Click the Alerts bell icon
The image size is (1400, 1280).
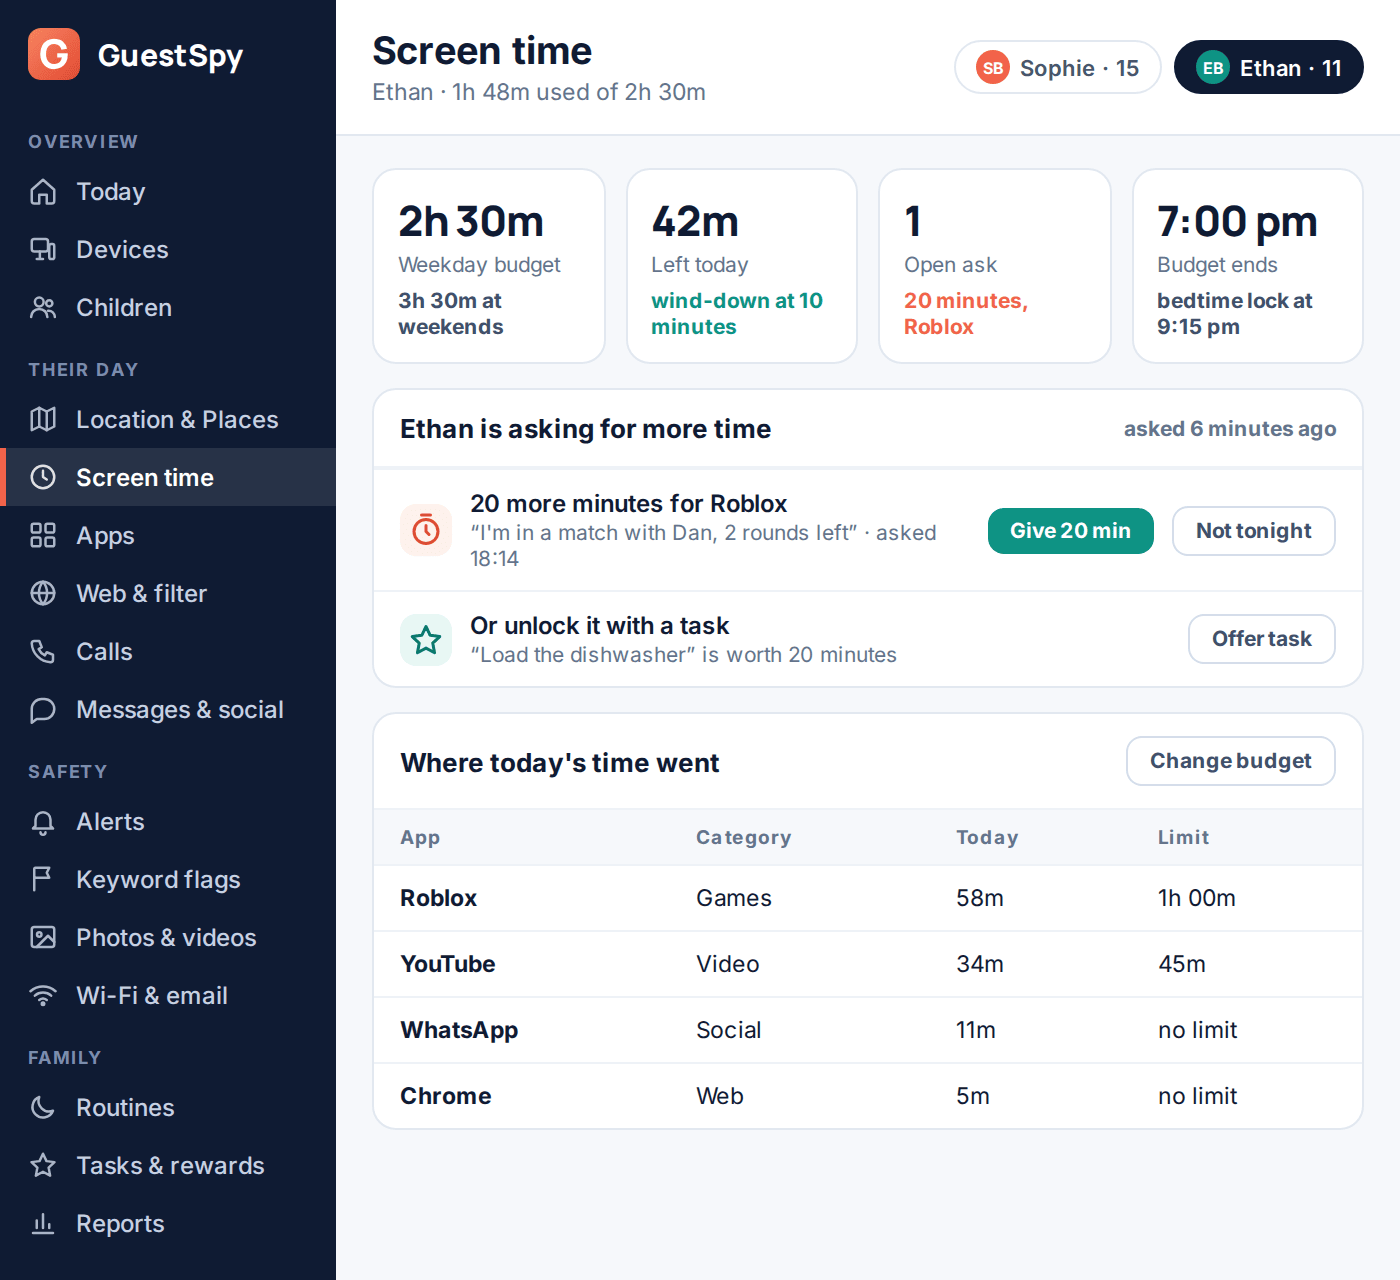coord(43,821)
